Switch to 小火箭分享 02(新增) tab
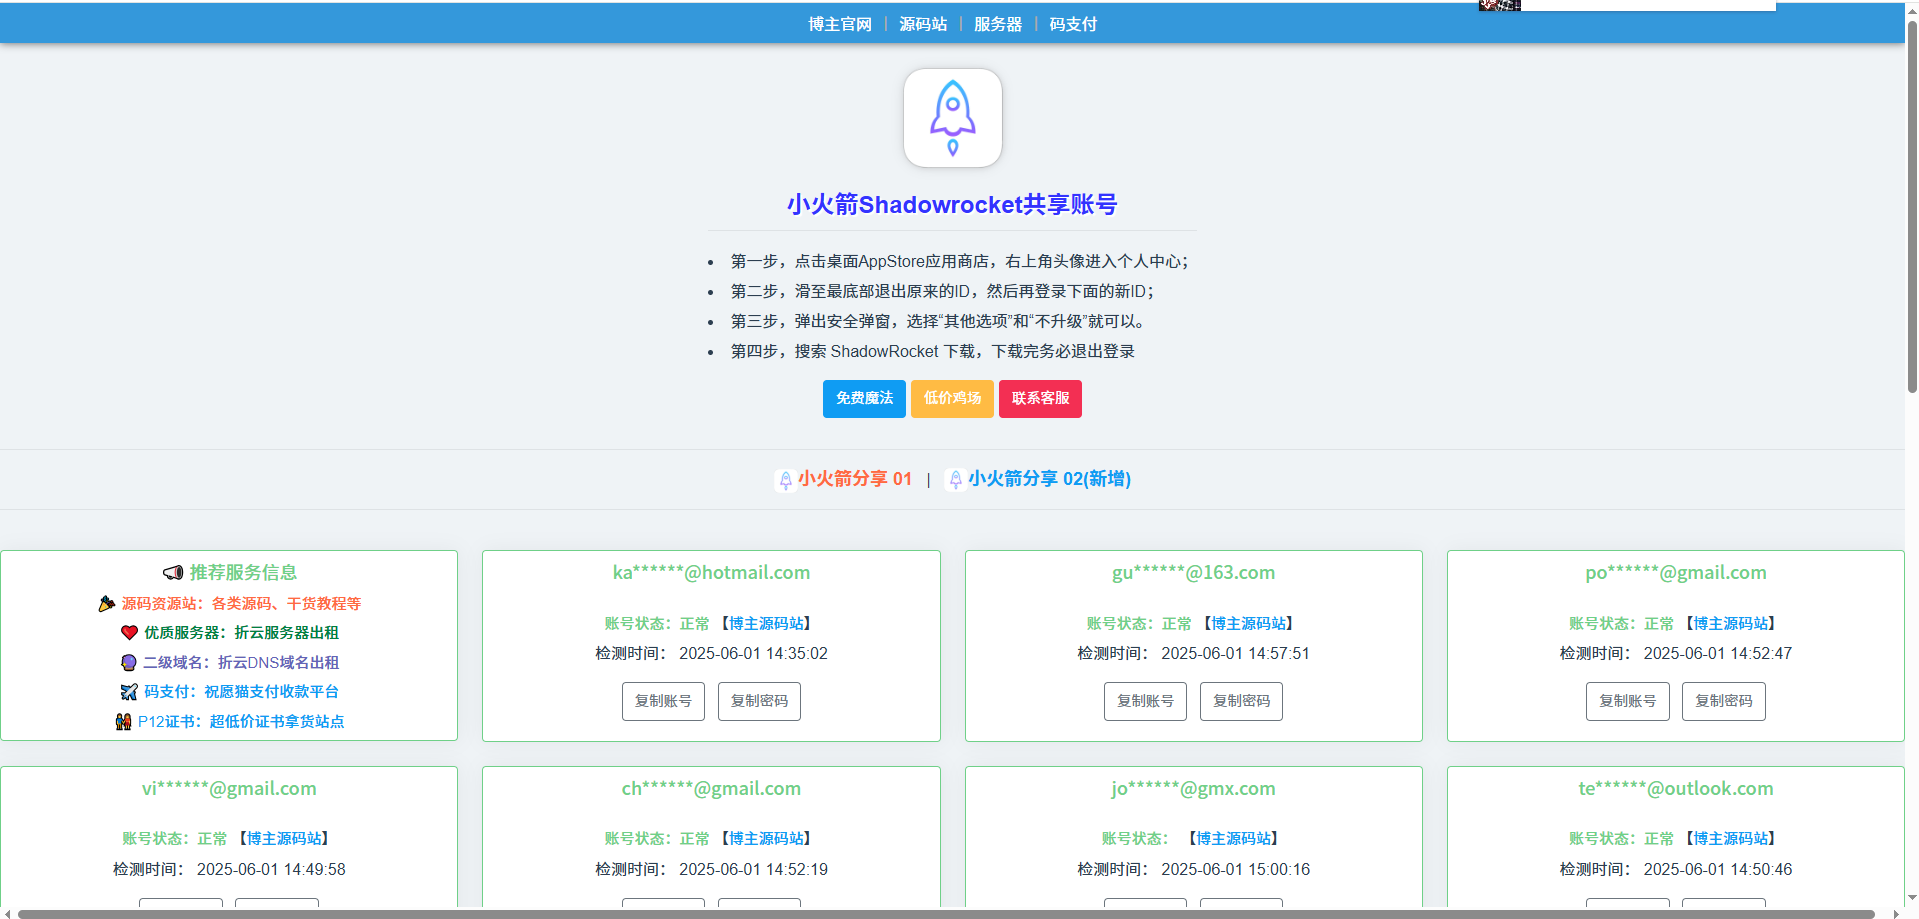1919x919 pixels. pyautogui.click(x=1049, y=479)
